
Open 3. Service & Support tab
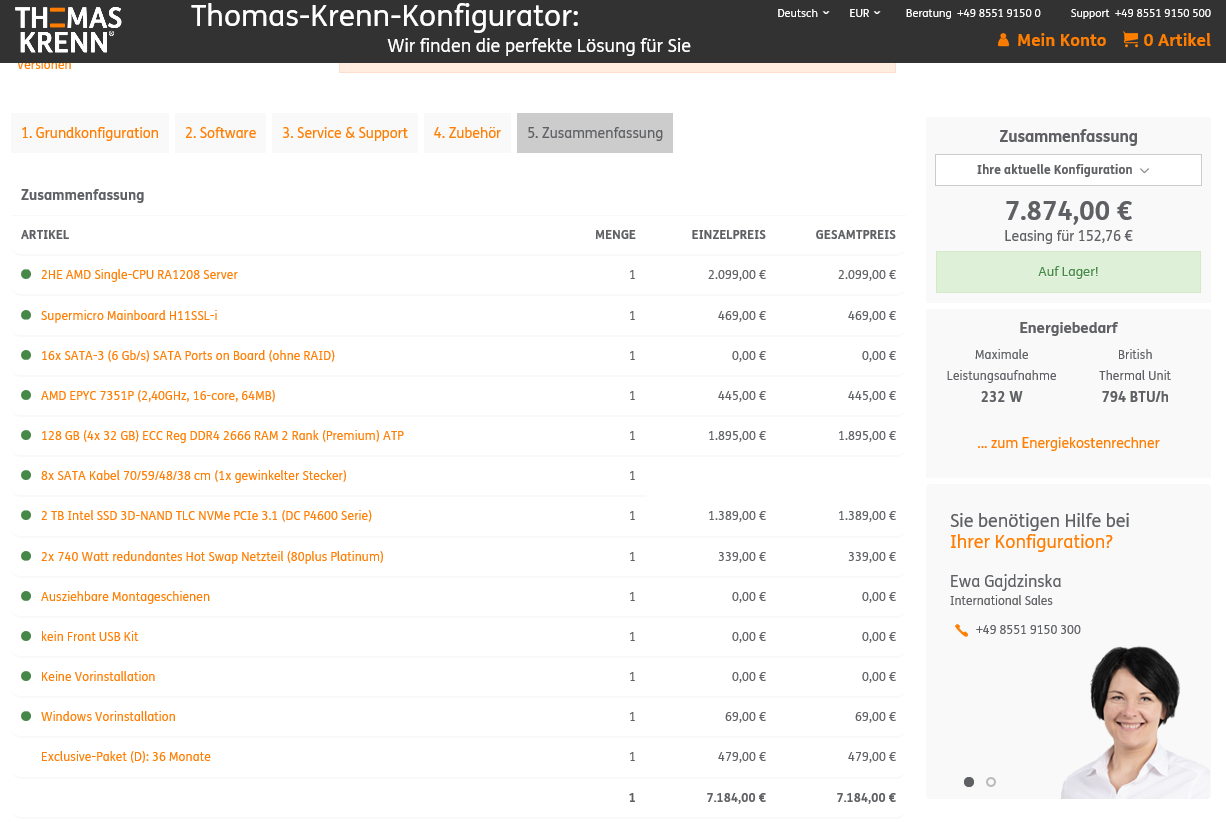pos(345,133)
